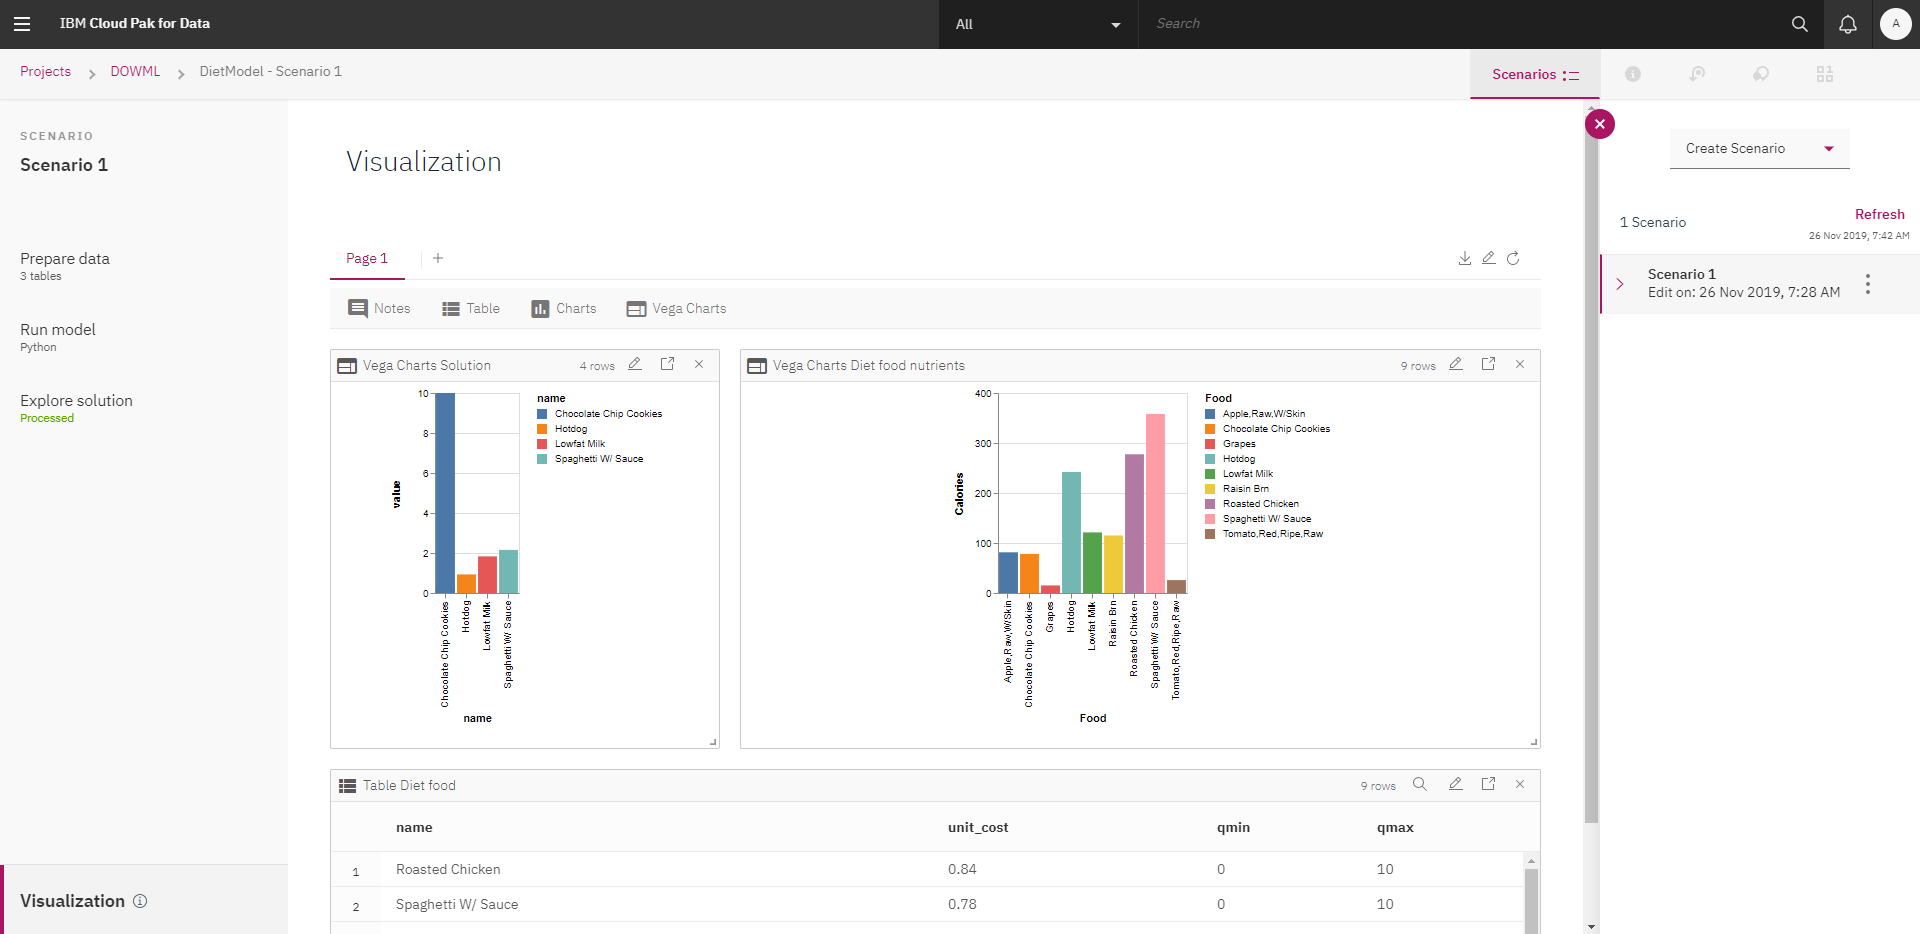The width and height of the screenshot is (1920, 934).
Task: Open the project search icon in the header
Action: click(1800, 23)
